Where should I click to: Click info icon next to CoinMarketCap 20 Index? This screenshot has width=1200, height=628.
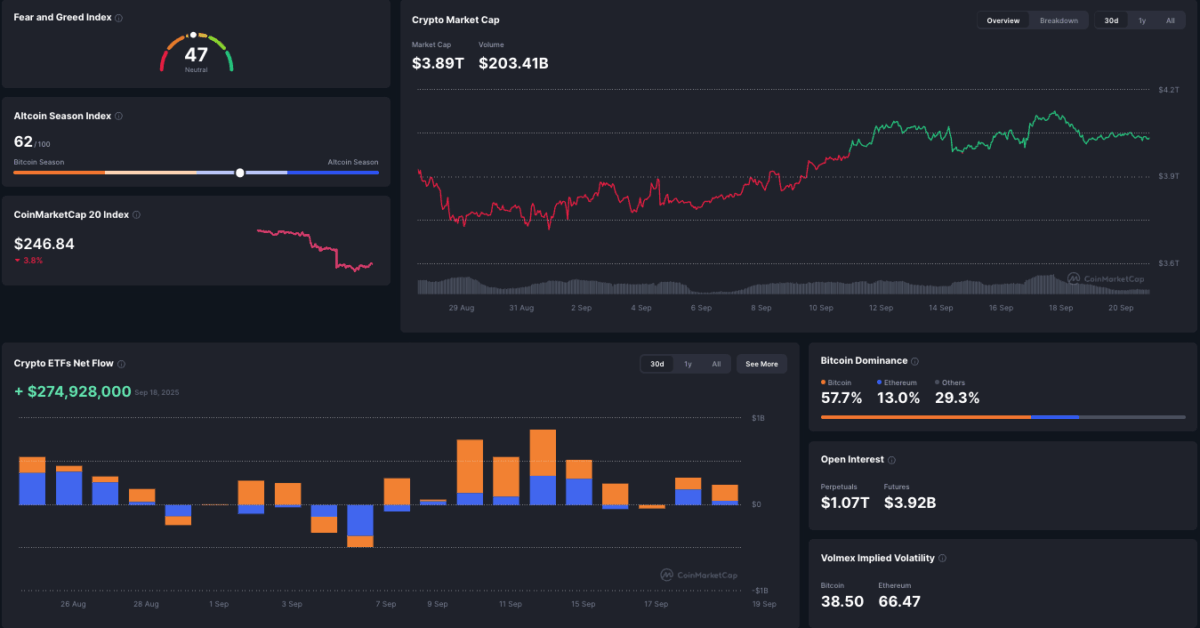[137, 214]
